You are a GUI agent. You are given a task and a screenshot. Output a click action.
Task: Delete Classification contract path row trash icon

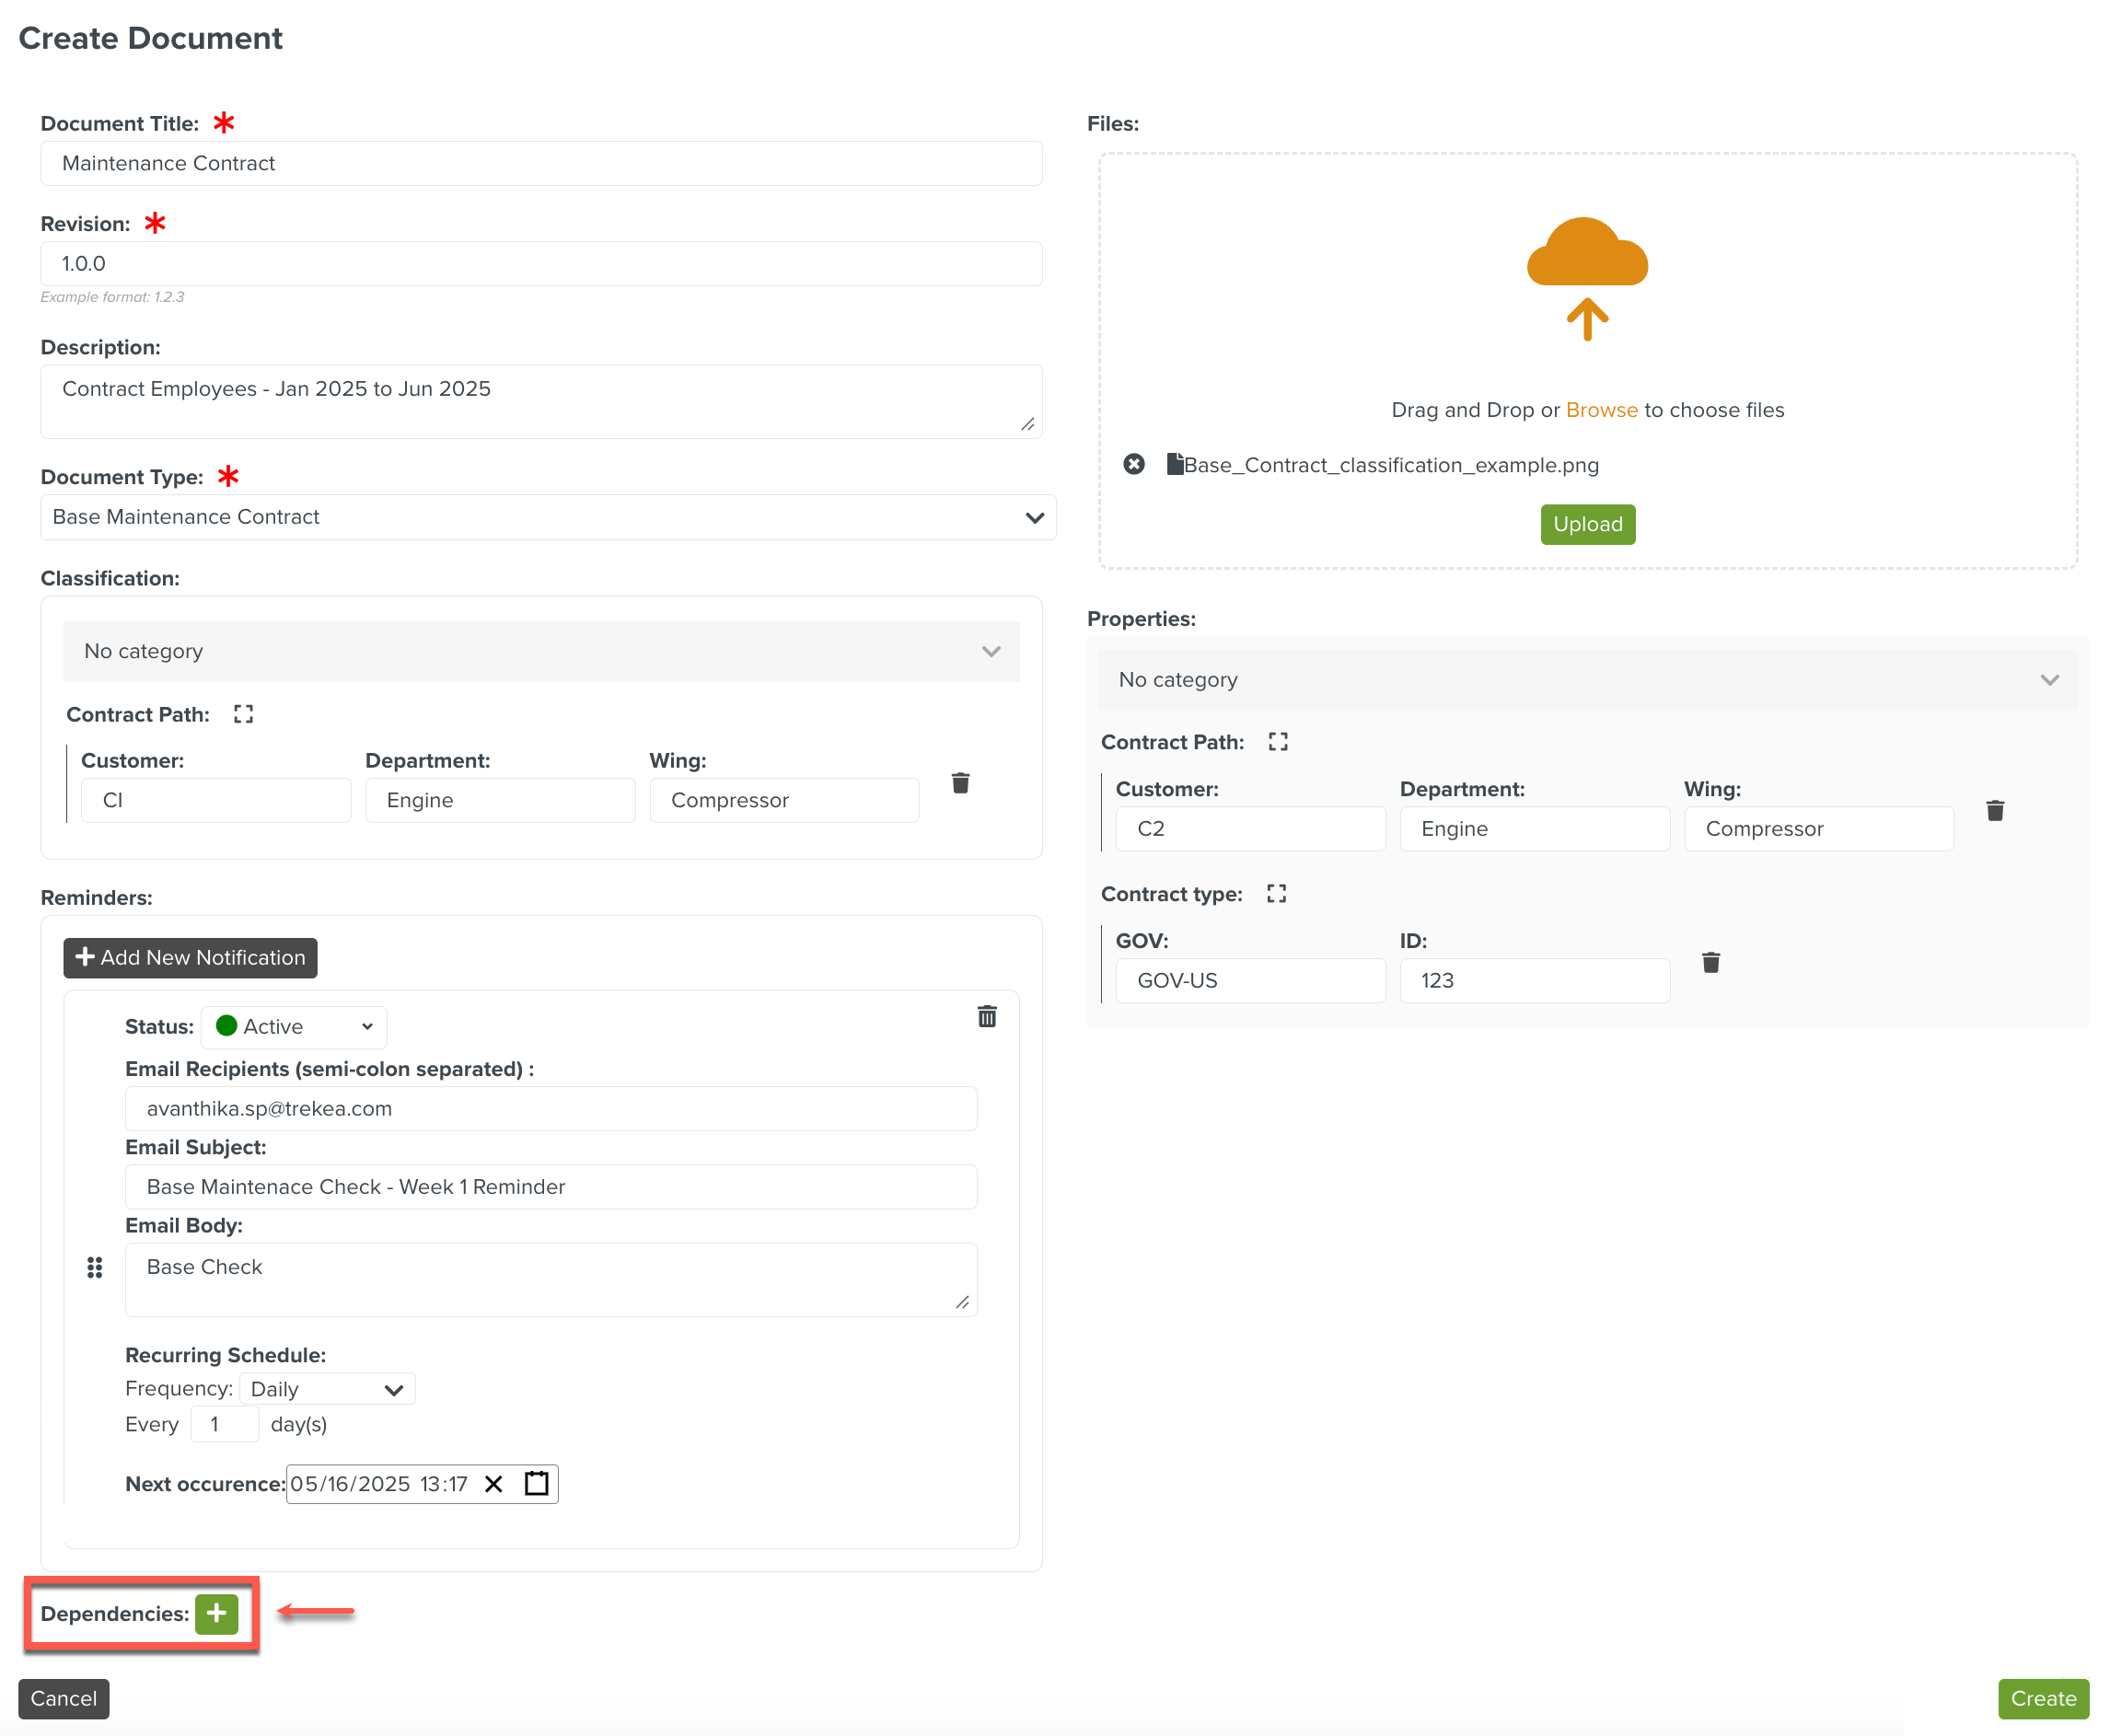[960, 783]
